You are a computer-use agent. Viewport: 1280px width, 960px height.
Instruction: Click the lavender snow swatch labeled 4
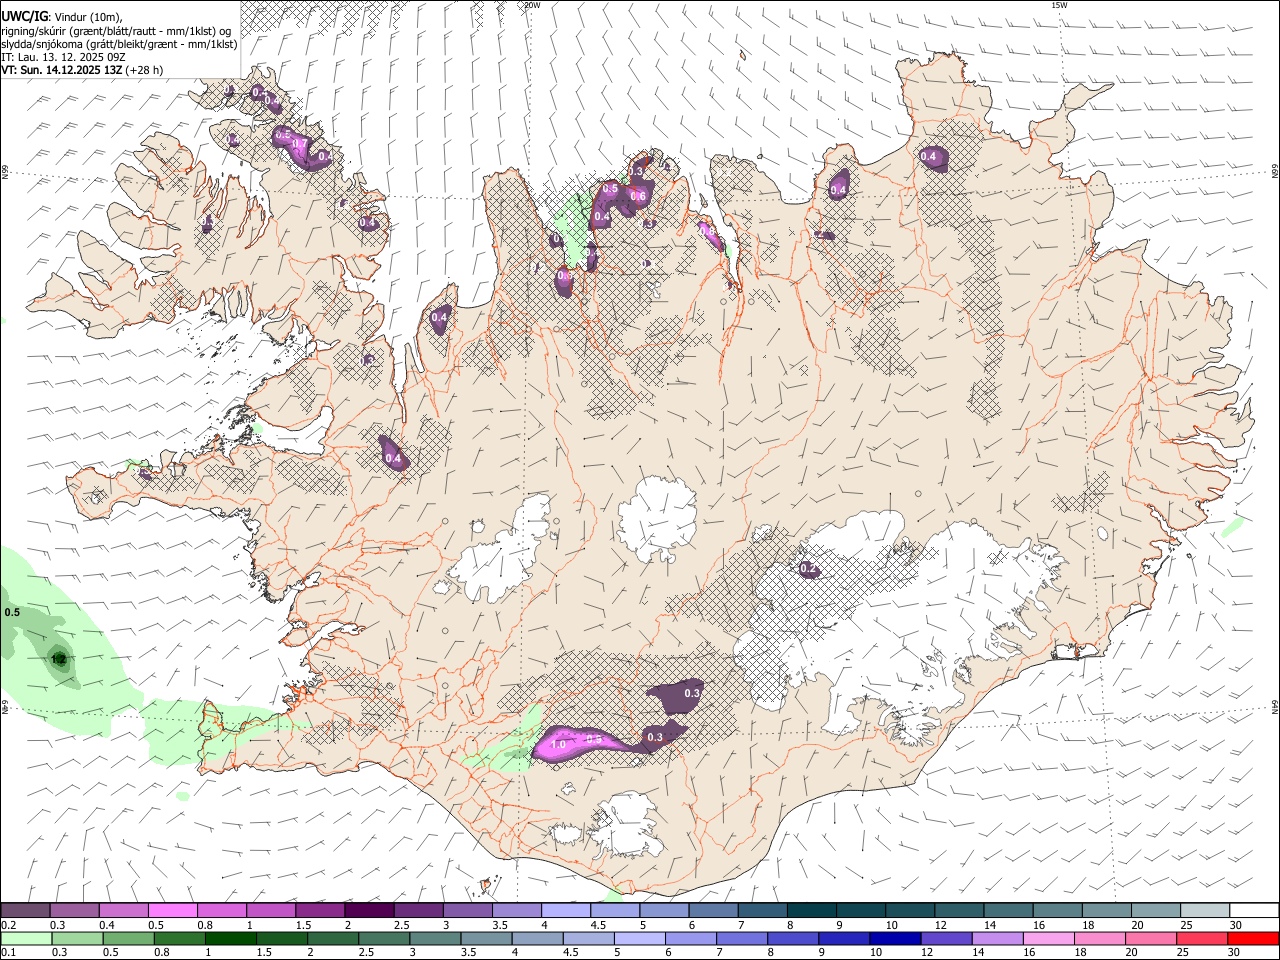pos(565,911)
